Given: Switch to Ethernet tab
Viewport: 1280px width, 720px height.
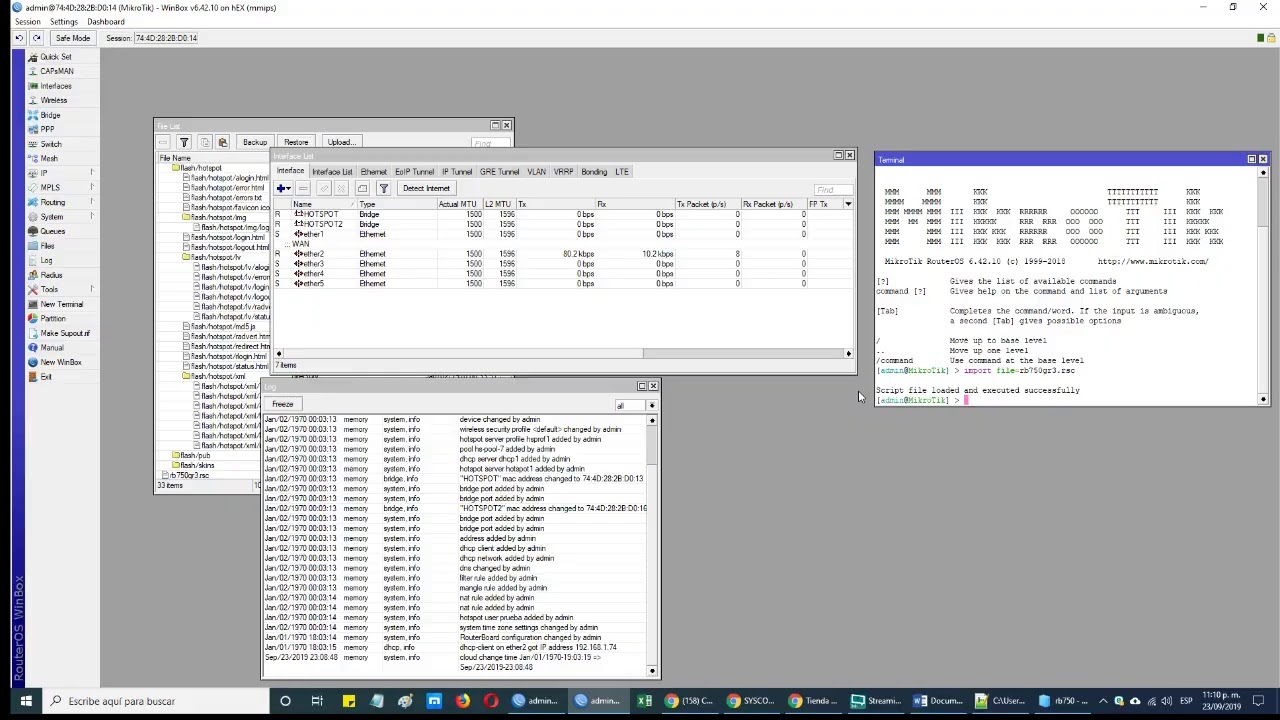Looking at the screenshot, I should coord(373,172).
